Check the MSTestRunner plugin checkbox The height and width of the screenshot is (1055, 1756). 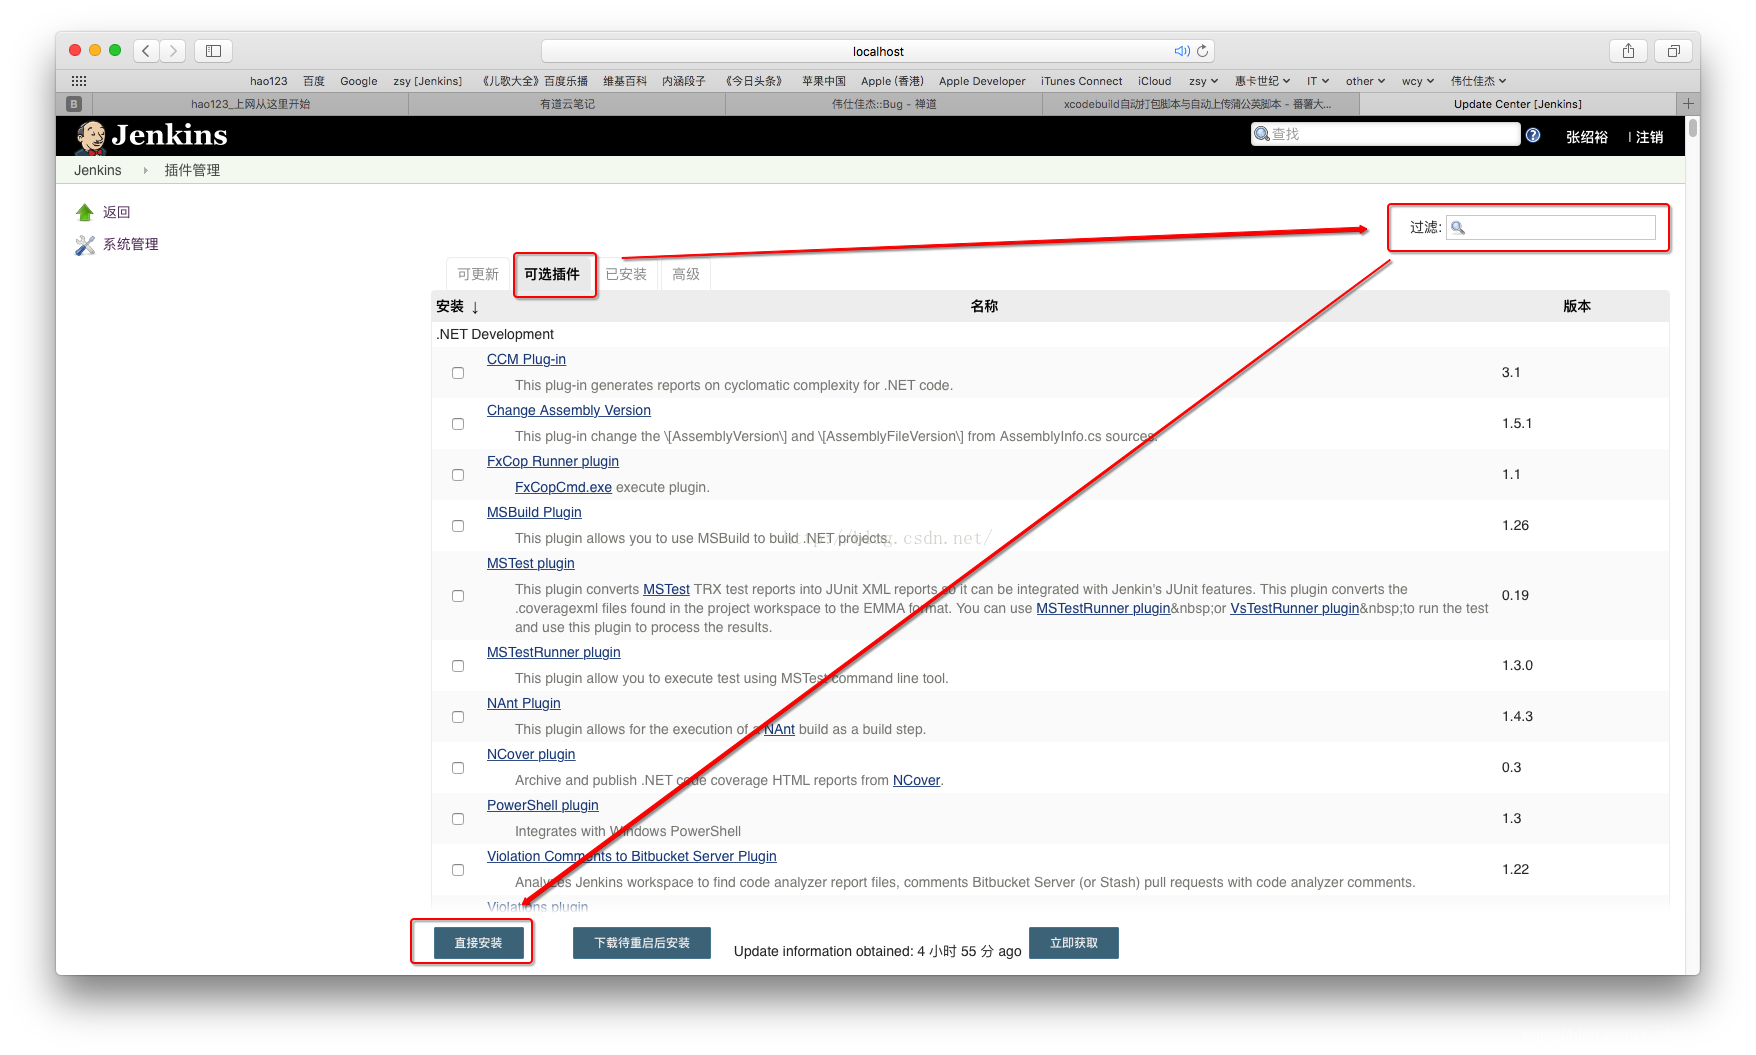click(x=458, y=666)
